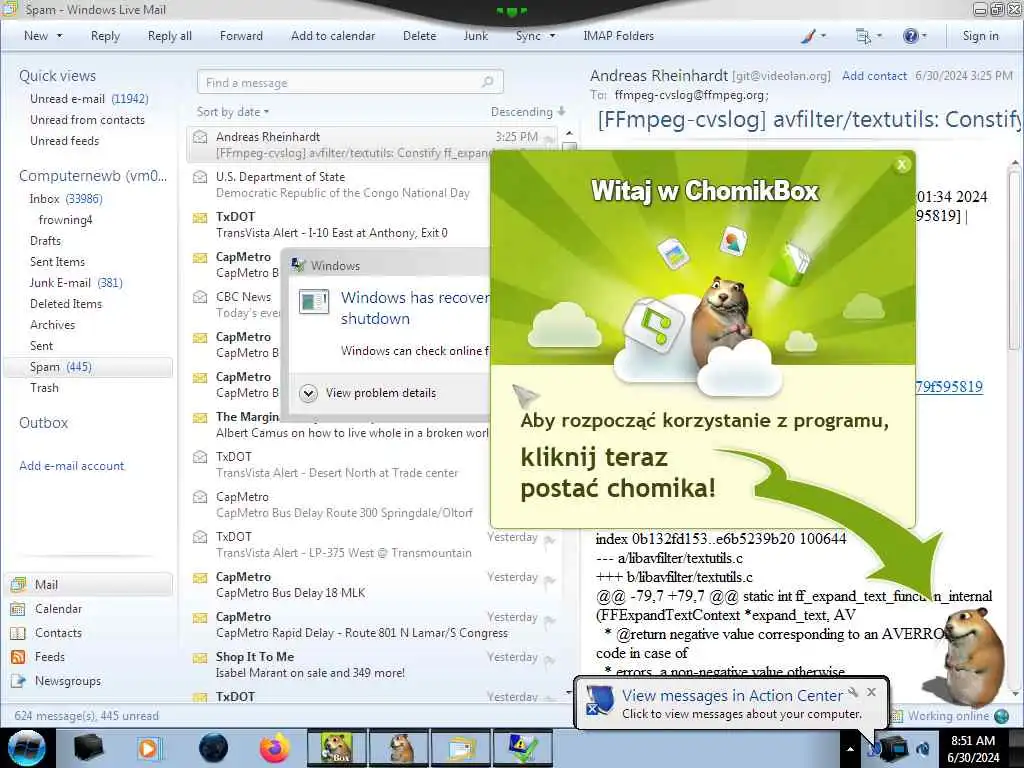
Task: Click the Windows Live Mail taskbar button
Action: pyautogui.click(x=461, y=748)
